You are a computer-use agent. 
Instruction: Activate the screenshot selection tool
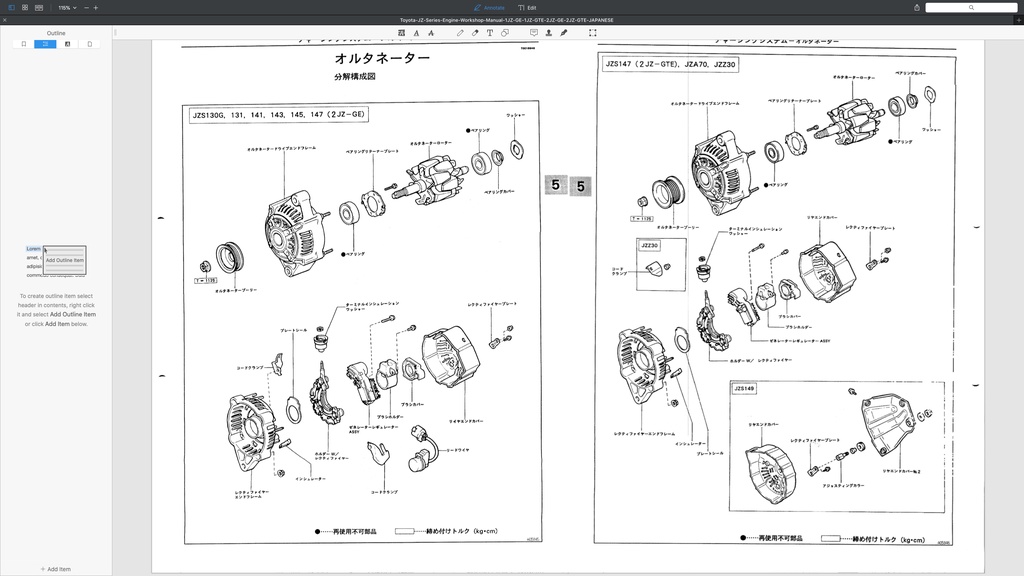click(x=592, y=32)
